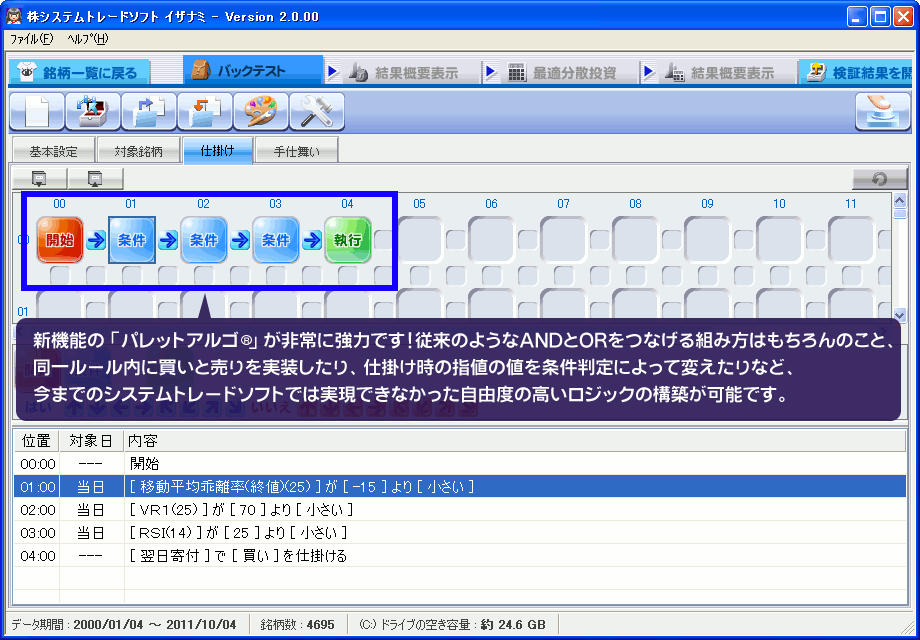Click the small button with downward arrow icon
The height and width of the screenshot is (640, 920).
(x=39, y=178)
